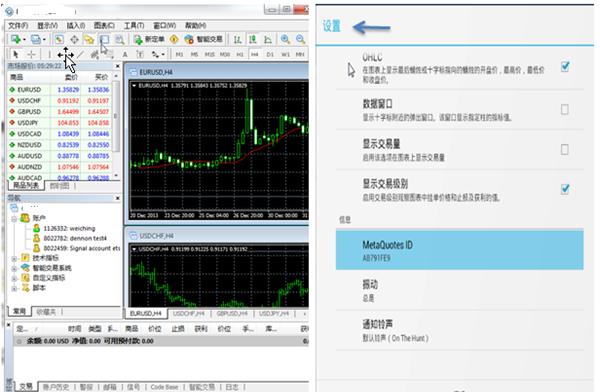Viewport: 600px width, 392px height.
Task: Open the 通知铃声 setting
Action: coord(460,330)
